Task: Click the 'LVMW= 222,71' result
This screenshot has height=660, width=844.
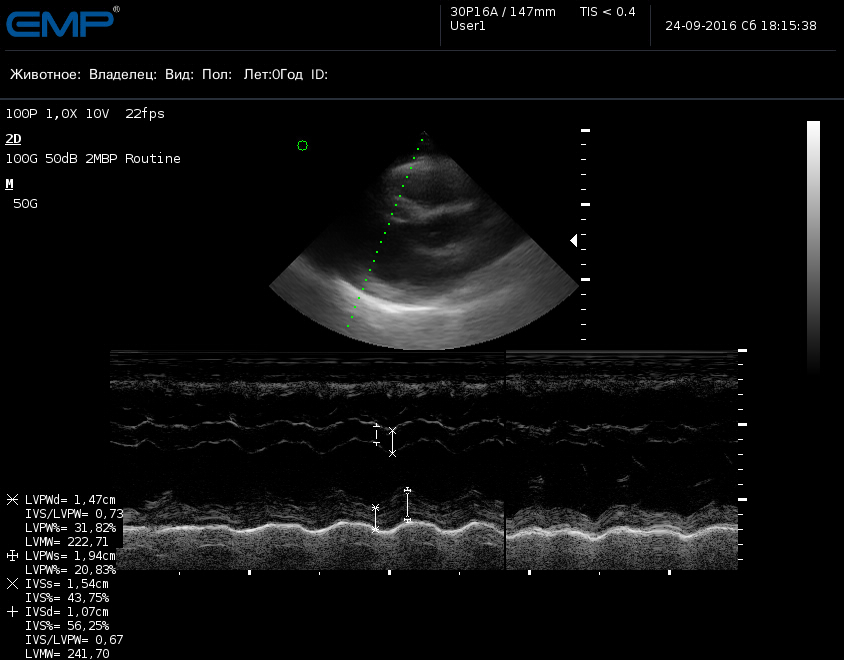Action: 67,542
